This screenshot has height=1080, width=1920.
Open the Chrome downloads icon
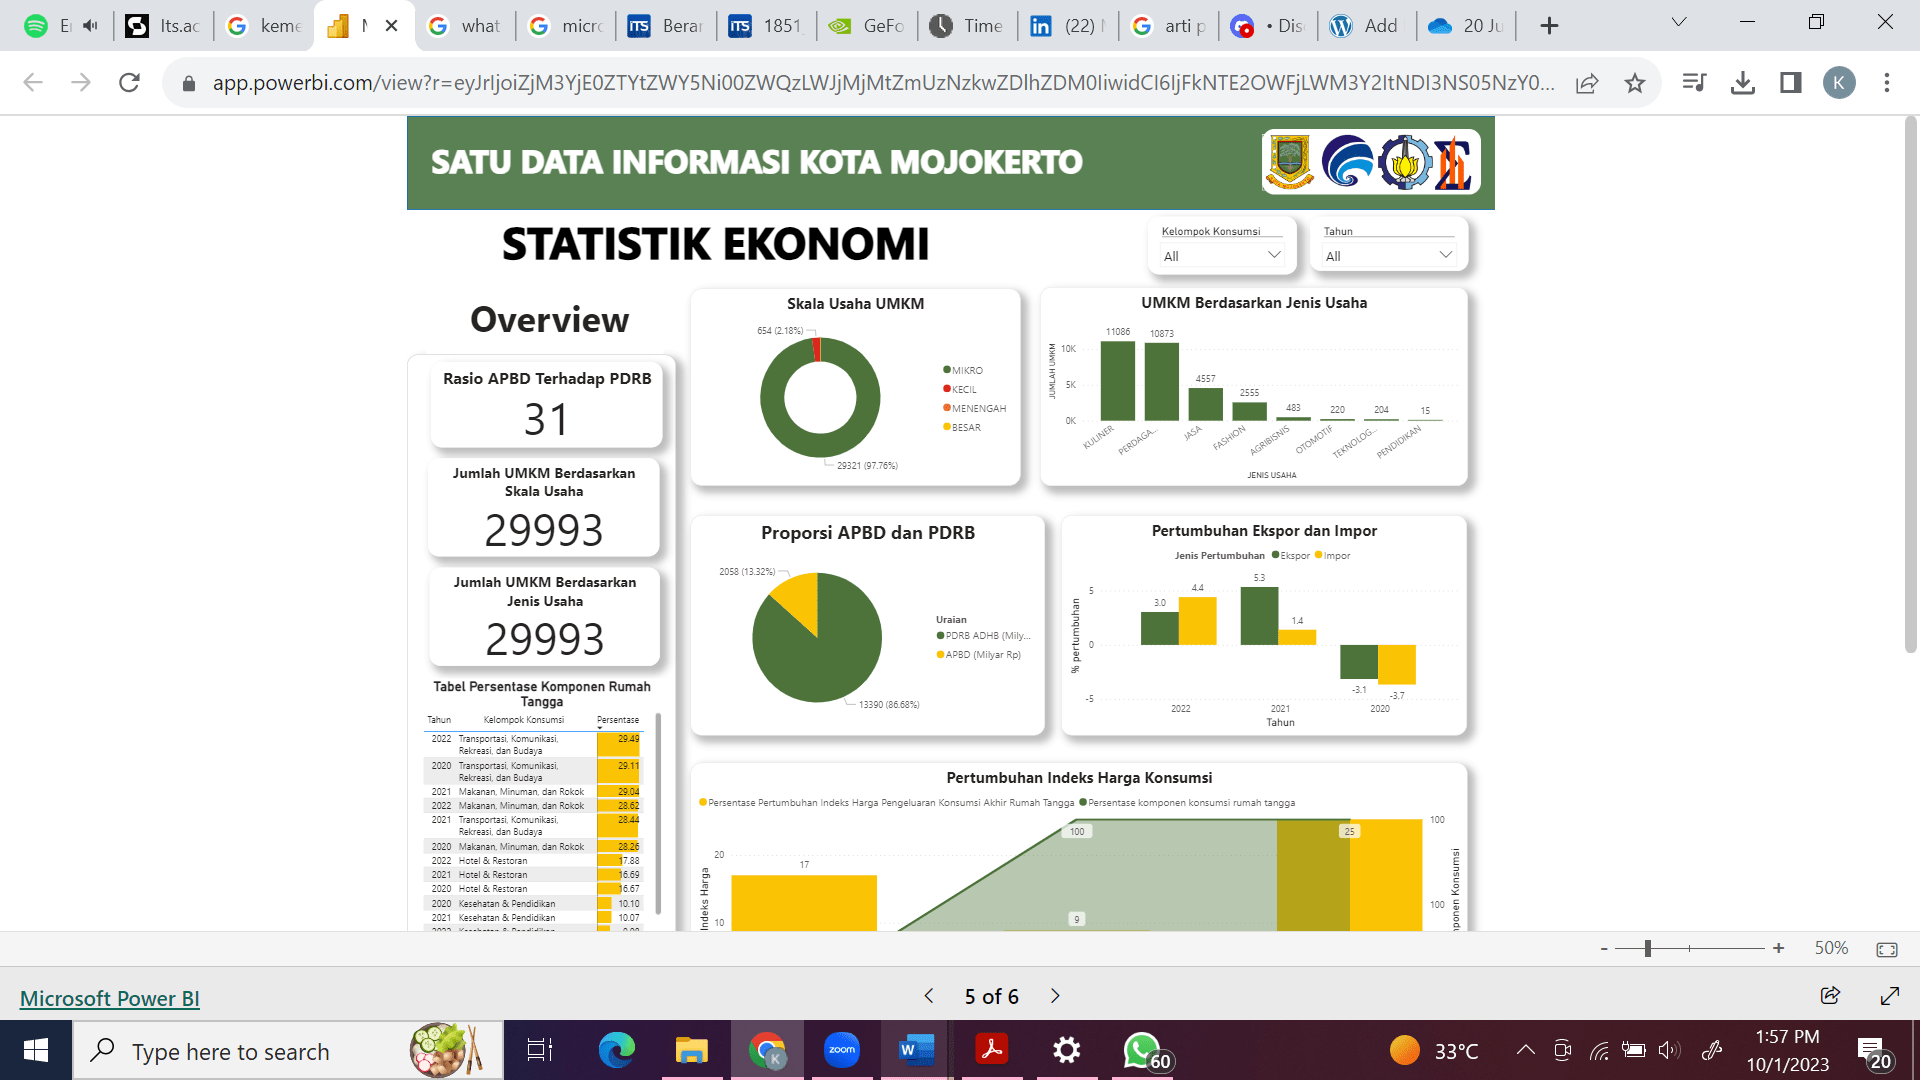pyautogui.click(x=1742, y=83)
